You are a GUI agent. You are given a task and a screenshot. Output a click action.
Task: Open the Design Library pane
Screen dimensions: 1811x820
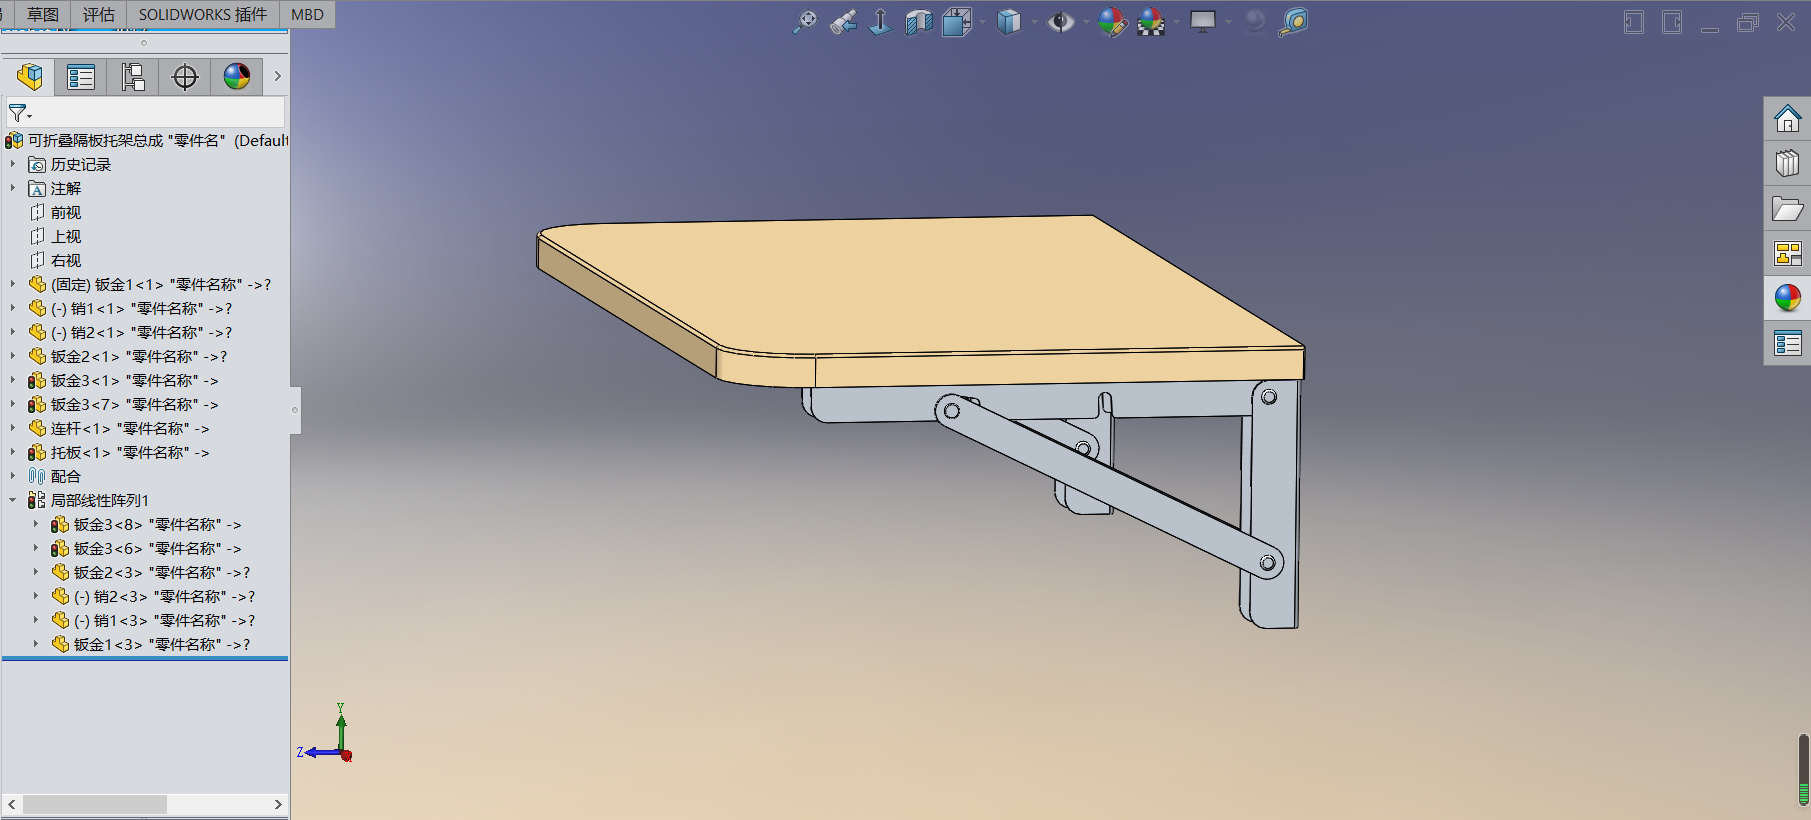point(1787,163)
